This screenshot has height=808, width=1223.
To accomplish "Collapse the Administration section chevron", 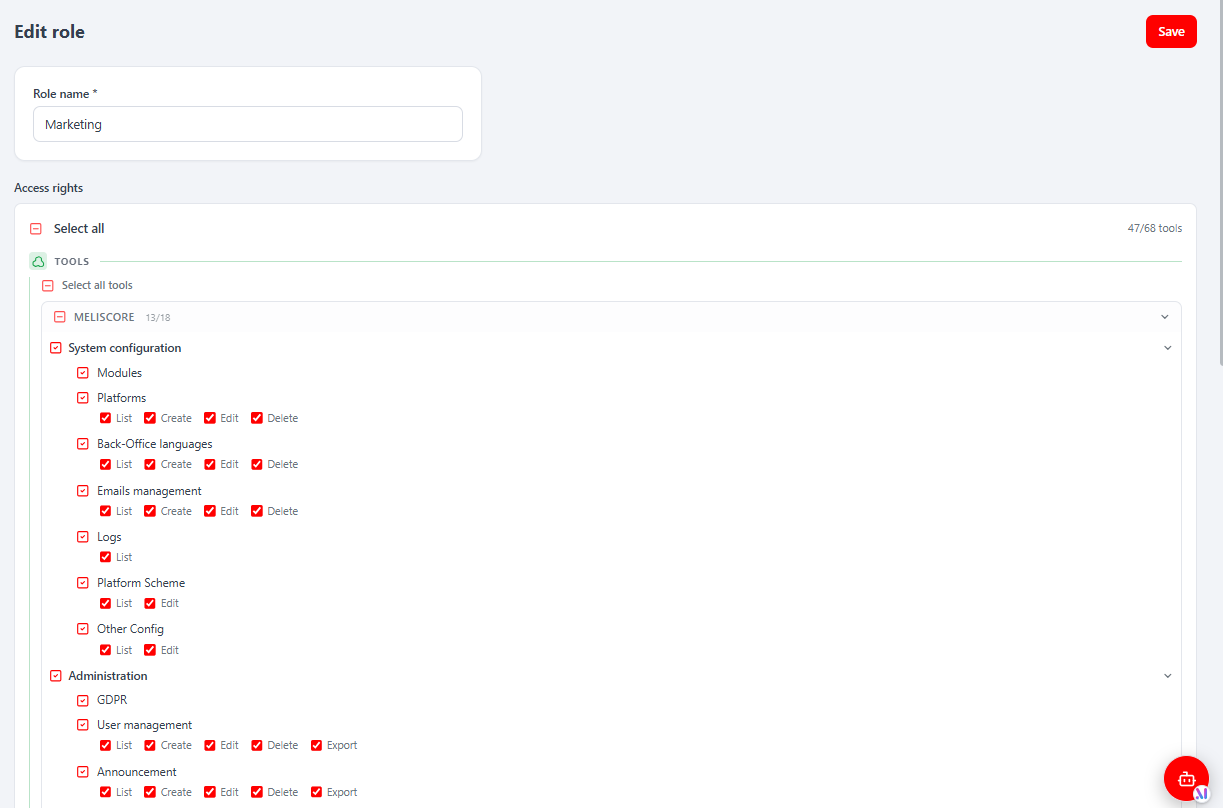I will [1167, 676].
